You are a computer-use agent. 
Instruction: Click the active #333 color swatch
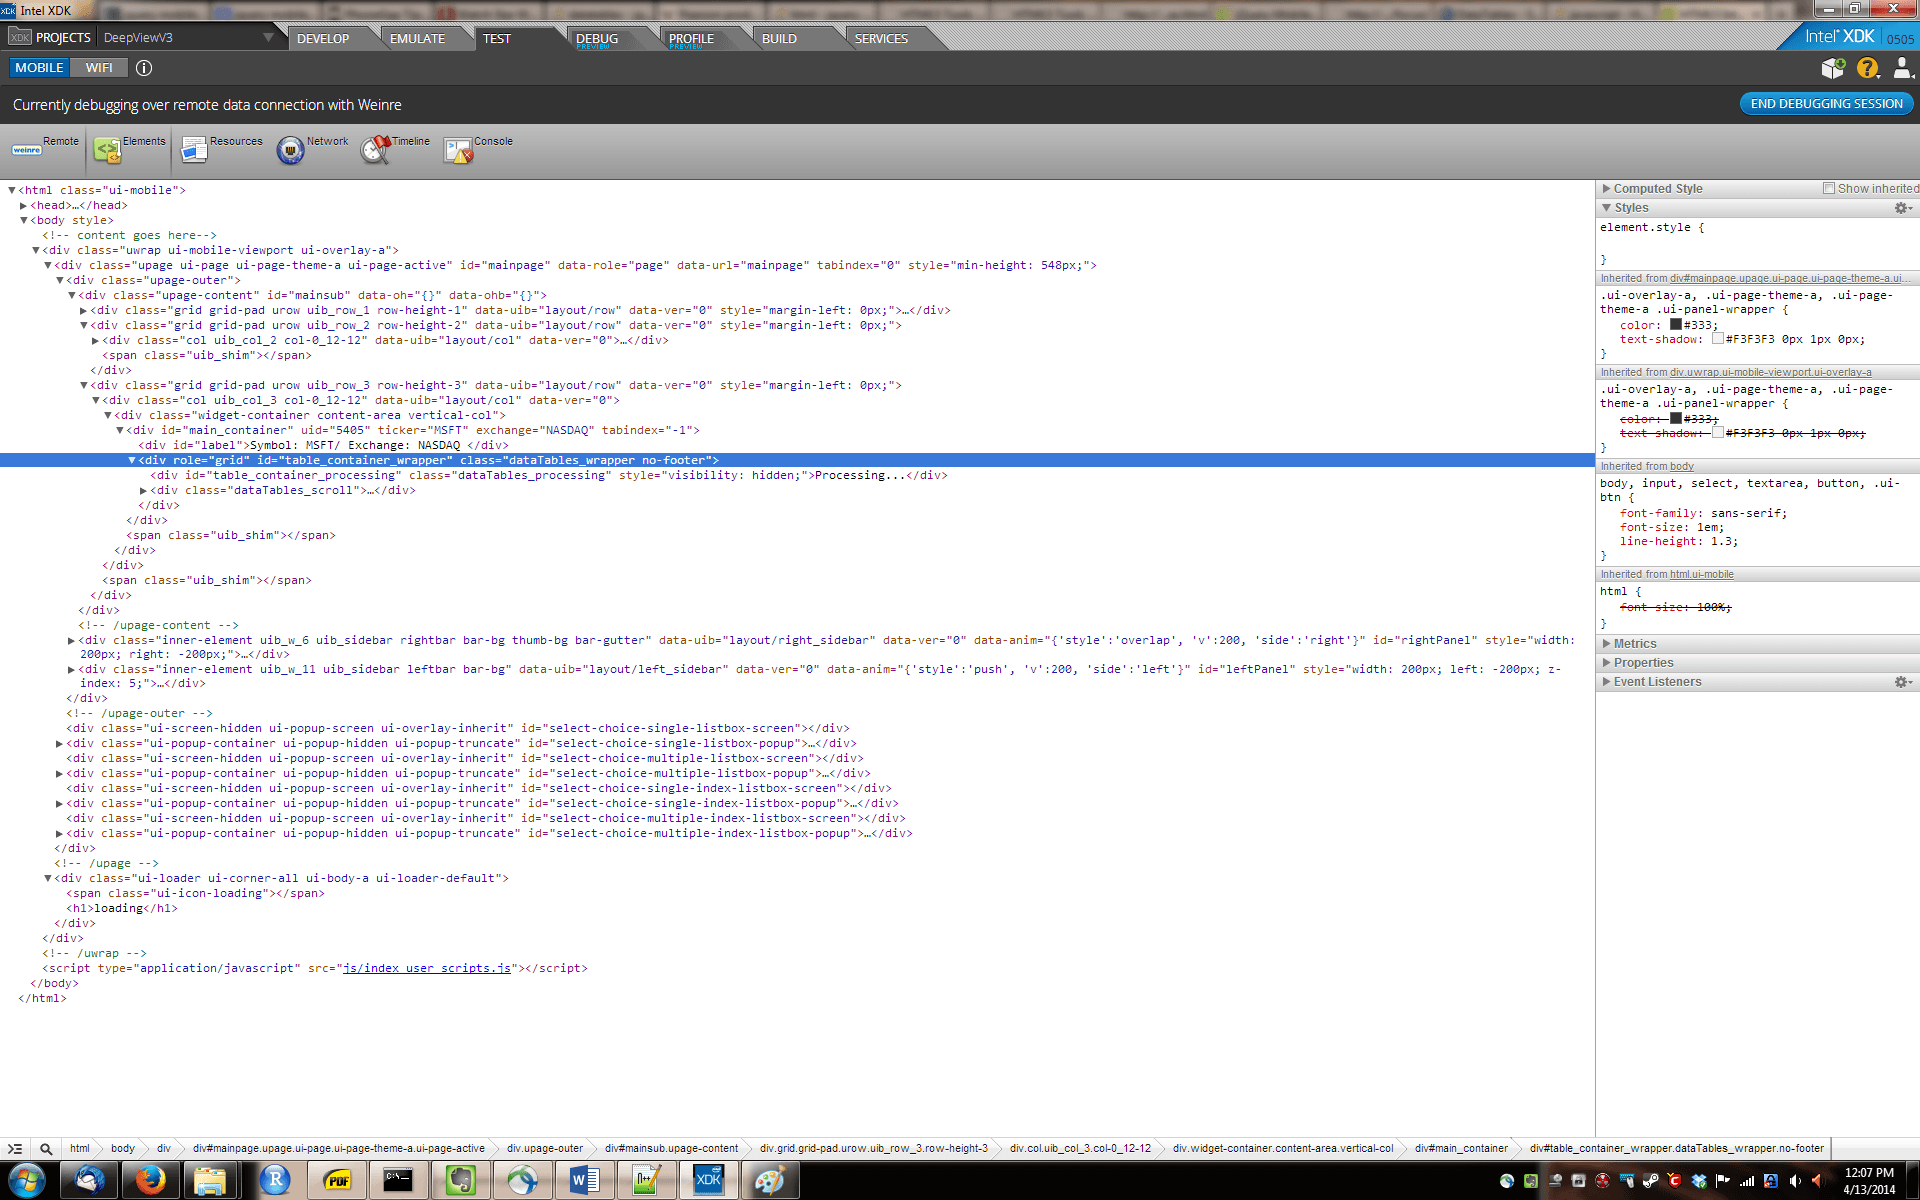(1676, 325)
